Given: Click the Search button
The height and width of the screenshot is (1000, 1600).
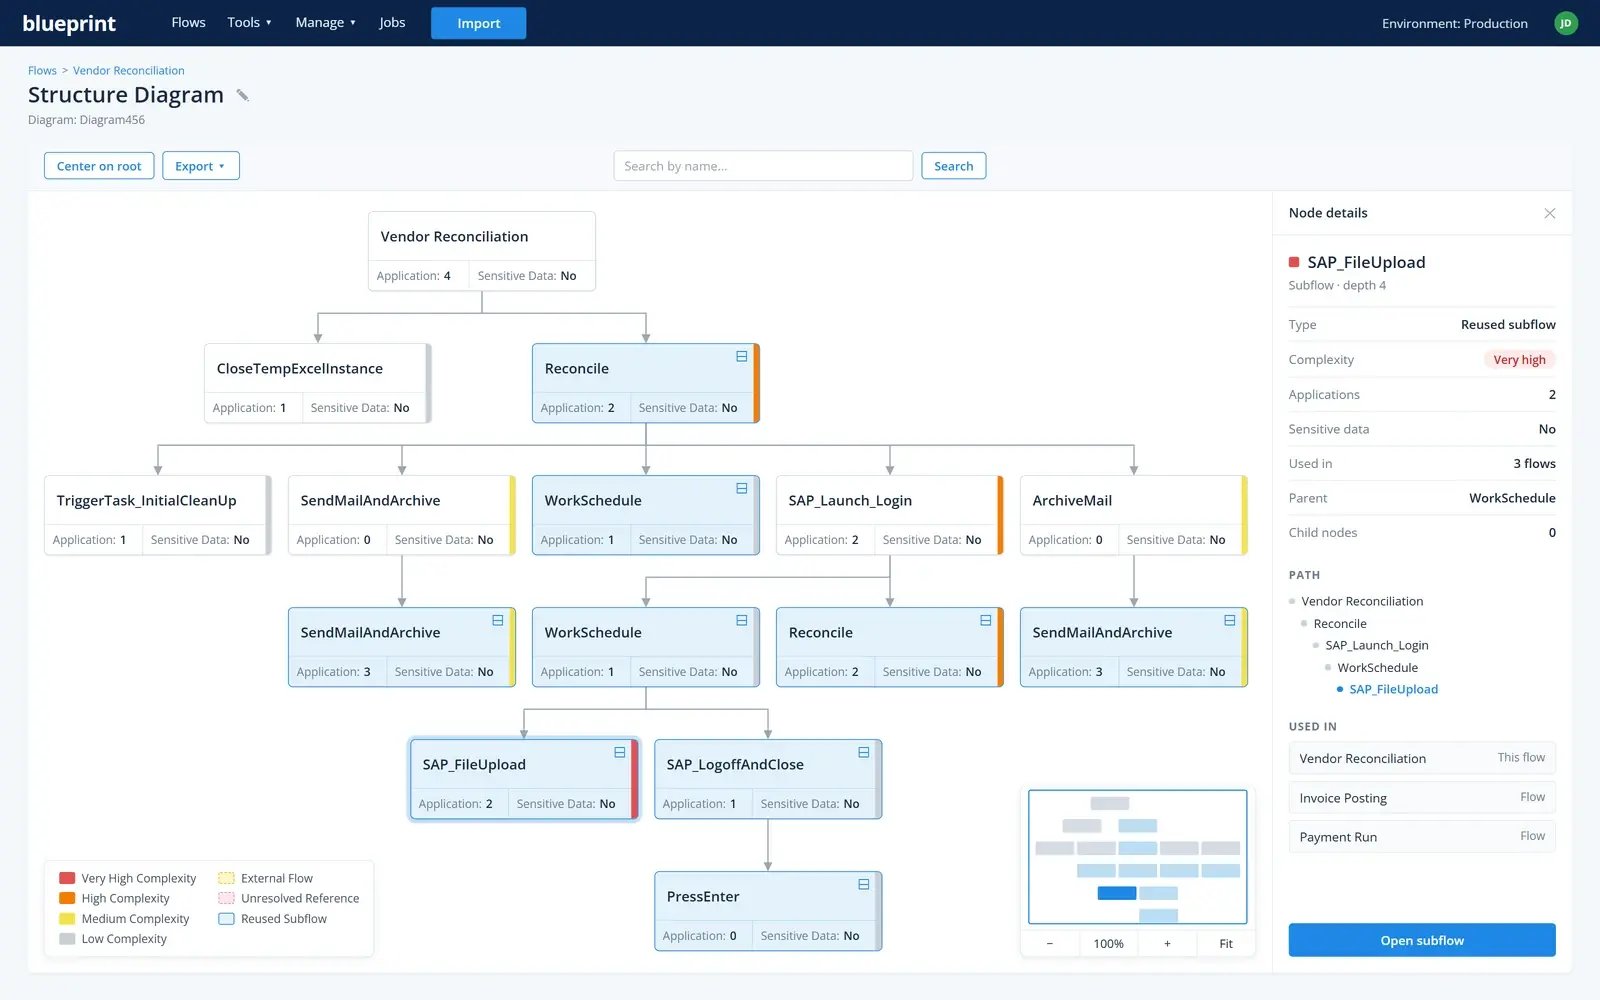Looking at the screenshot, I should tap(953, 166).
